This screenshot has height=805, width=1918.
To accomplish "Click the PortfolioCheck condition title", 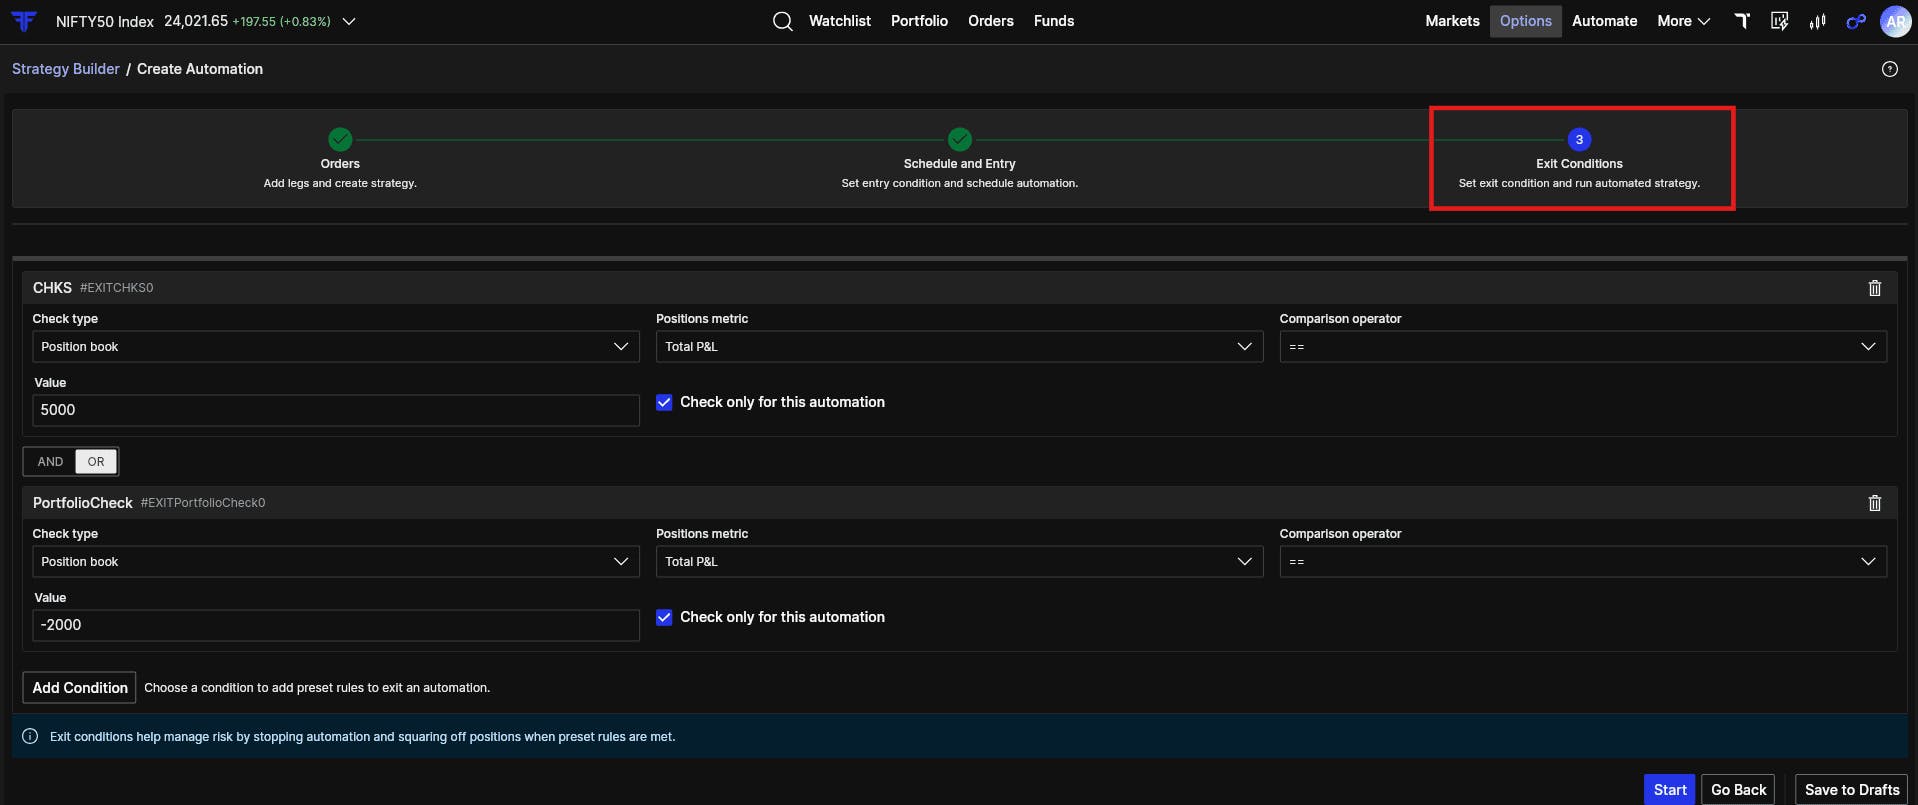I will pyautogui.click(x=82, y=503).
